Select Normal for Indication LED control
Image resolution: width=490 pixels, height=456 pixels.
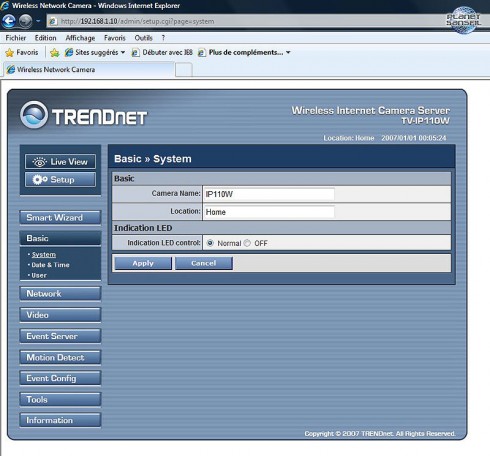(x=210, y=243)
